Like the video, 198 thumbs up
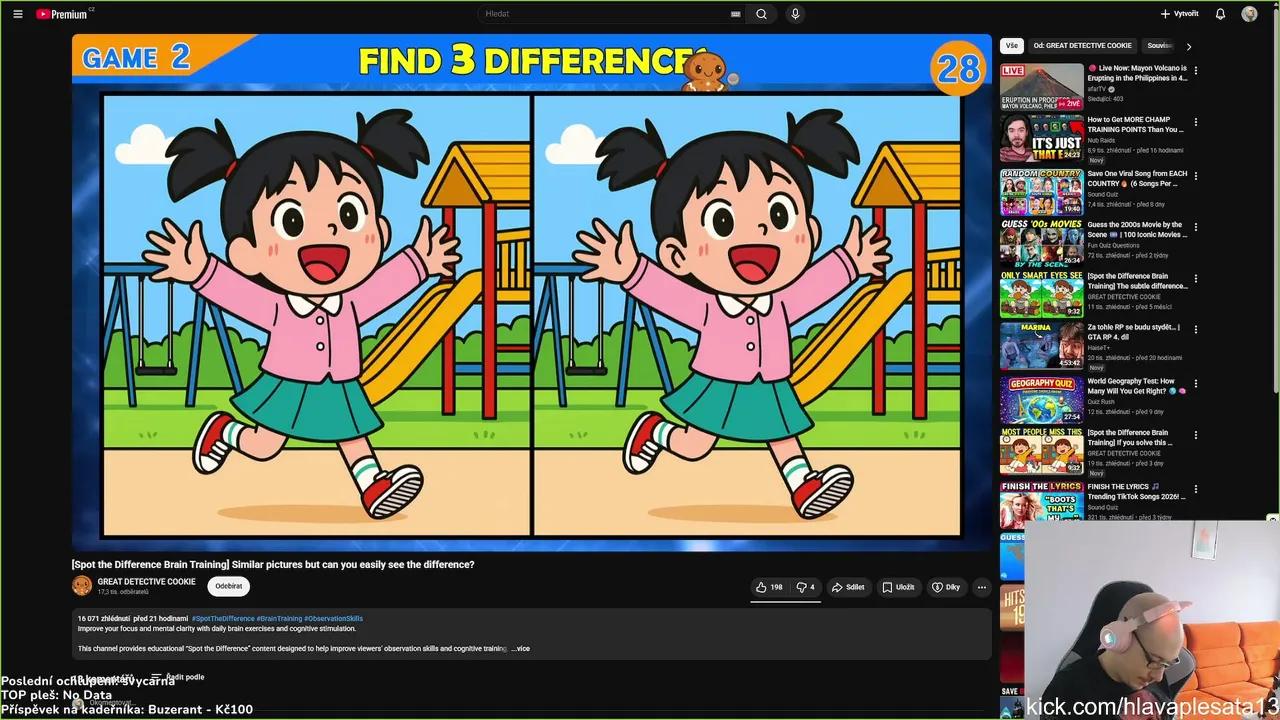The height and width of the screenshot is (720, 1280). point(769,587)
